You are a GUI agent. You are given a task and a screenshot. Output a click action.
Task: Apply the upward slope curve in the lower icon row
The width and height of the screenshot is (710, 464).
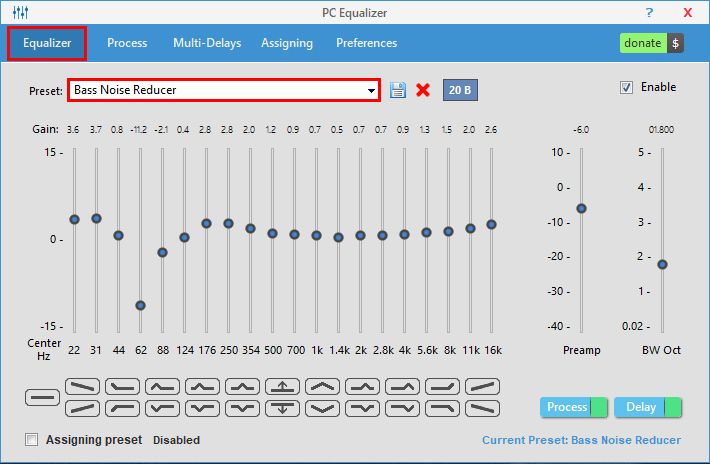click(82, 408)
